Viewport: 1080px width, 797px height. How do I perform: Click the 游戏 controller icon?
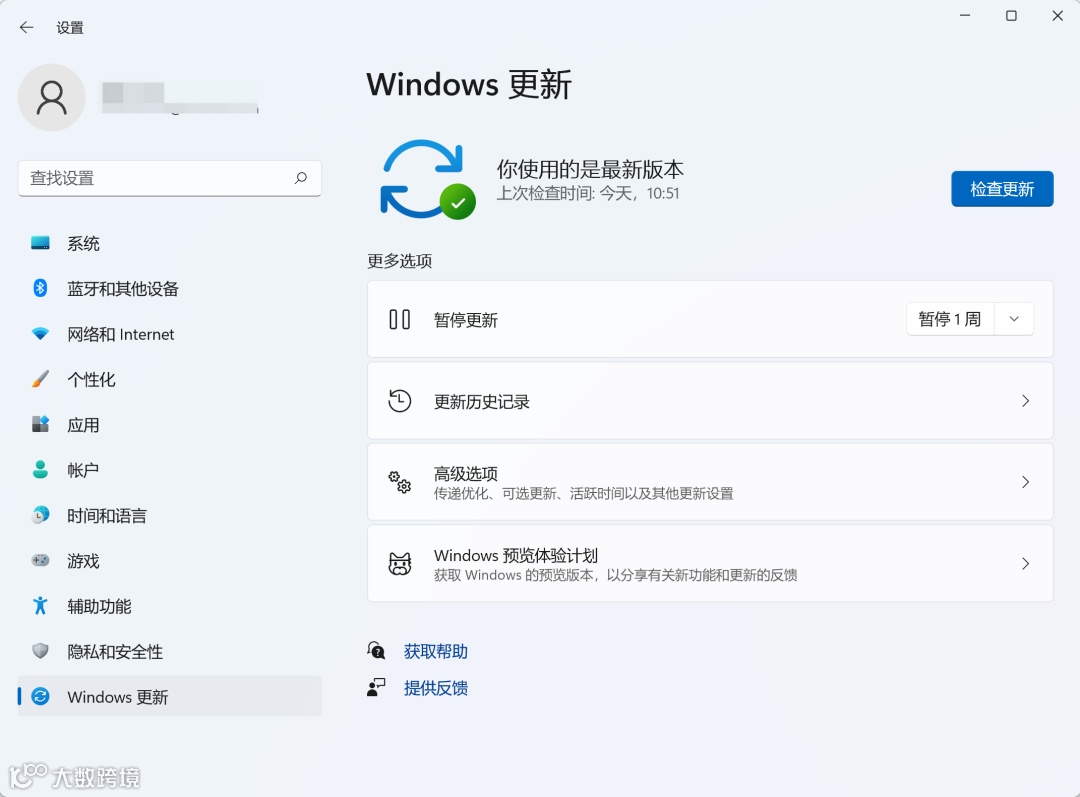[x=41, y=561]
